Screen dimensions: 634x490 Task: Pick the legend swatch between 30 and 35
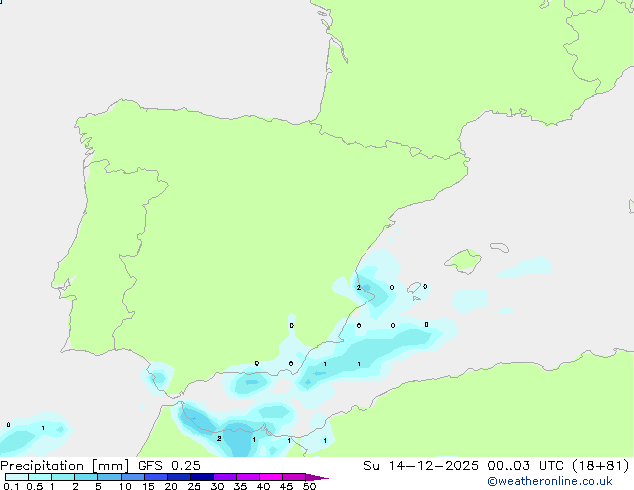(225, 477)
